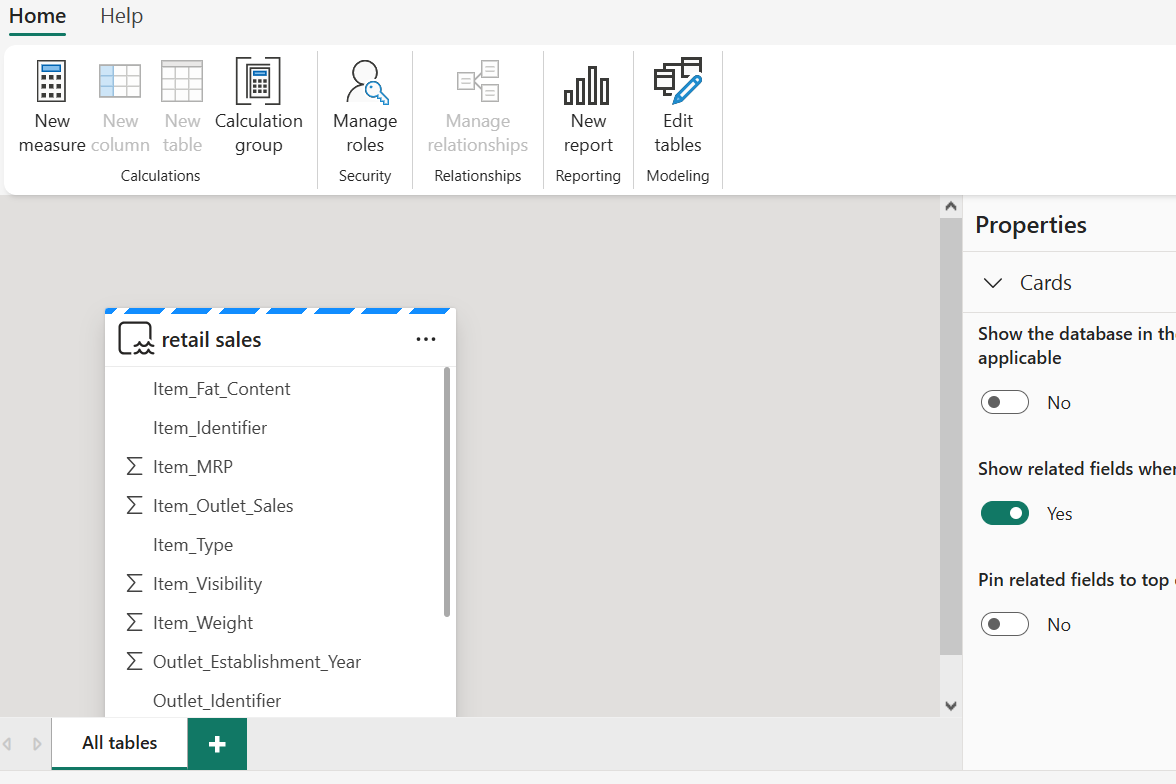Click Manage relationships ribbon icon
The height and width of the screenshot is (784, 1176).
click(x=478, y=81)
